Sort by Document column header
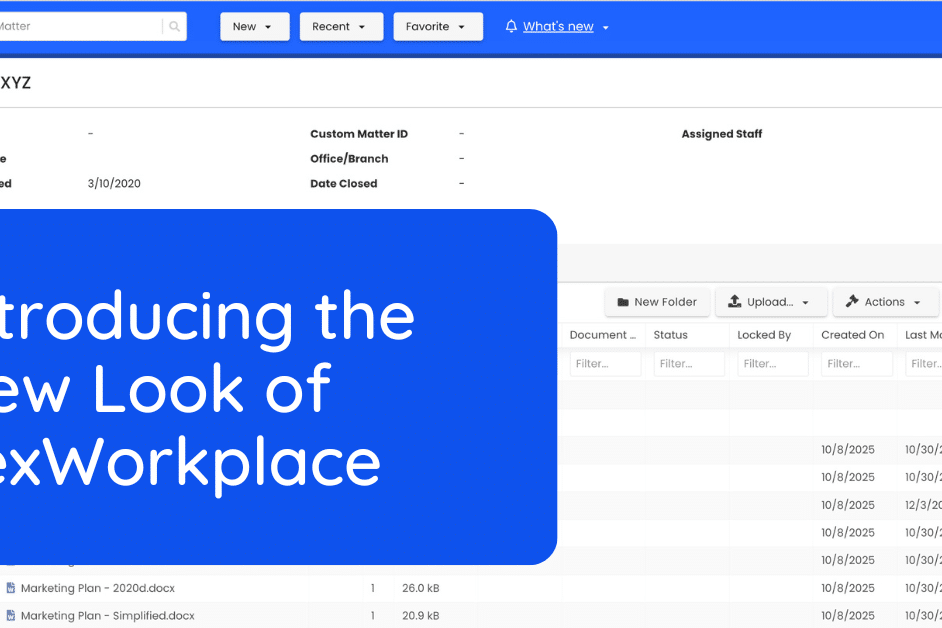942x628 pixels. click(602, 335)
